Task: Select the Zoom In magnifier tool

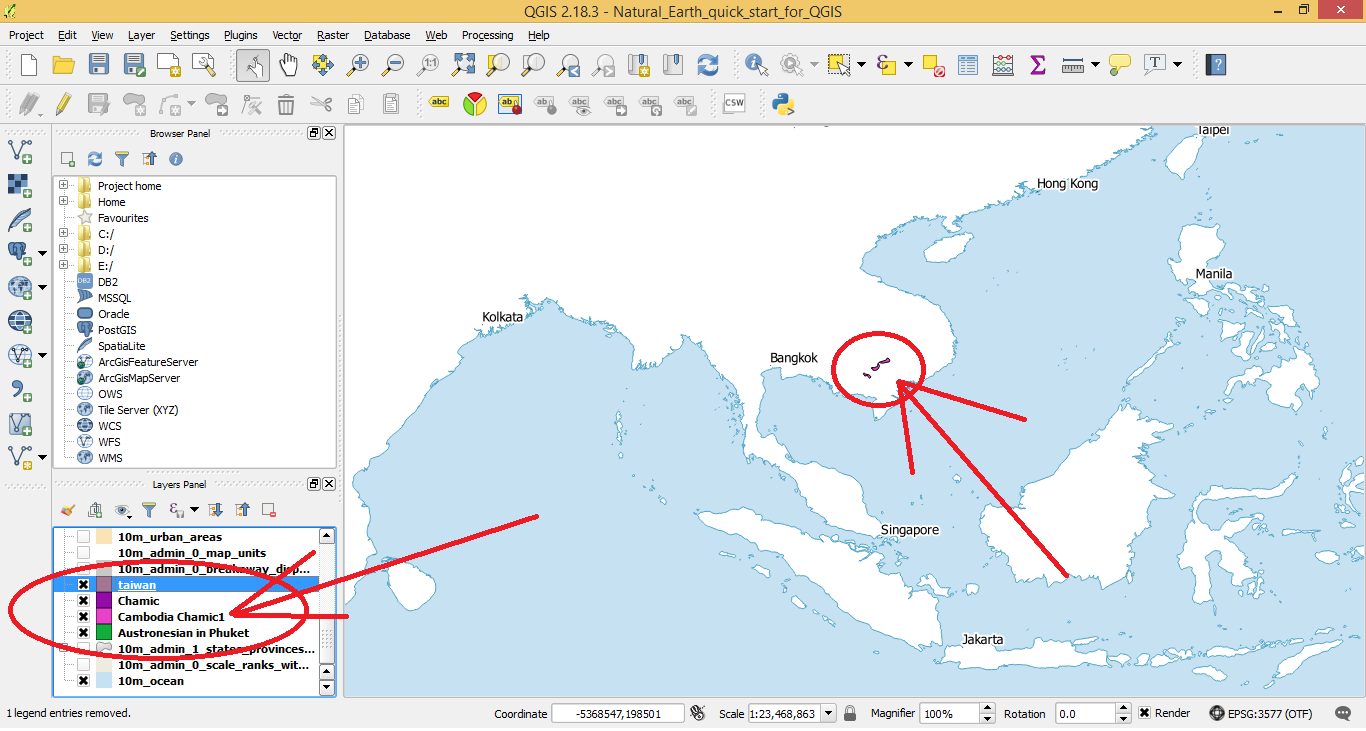Action: (x=358, y=65)
